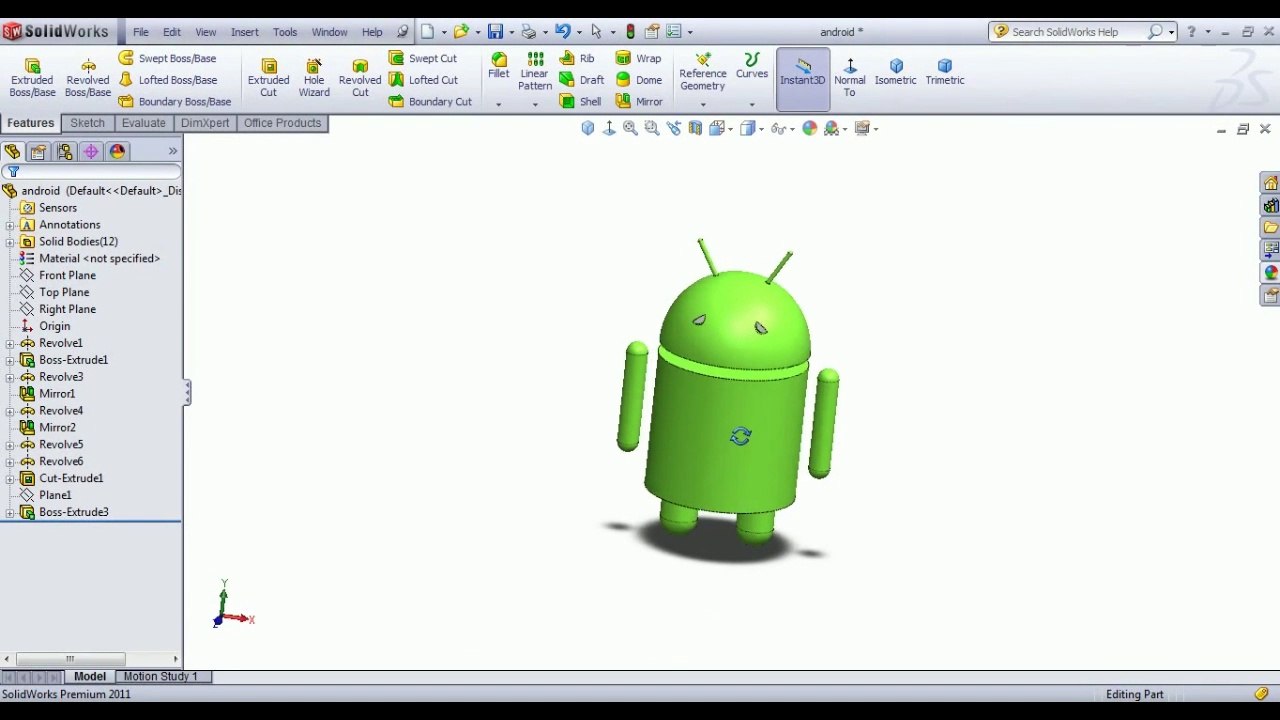
Task: Open the DisplayManager tab icon
Action: [117, 152]
